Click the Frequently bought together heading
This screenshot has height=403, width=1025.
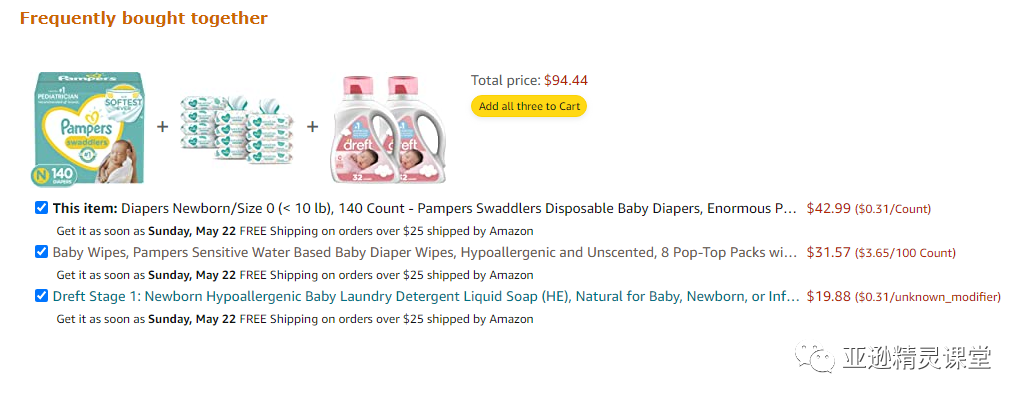pyautogui.click(x=144, y=18)
